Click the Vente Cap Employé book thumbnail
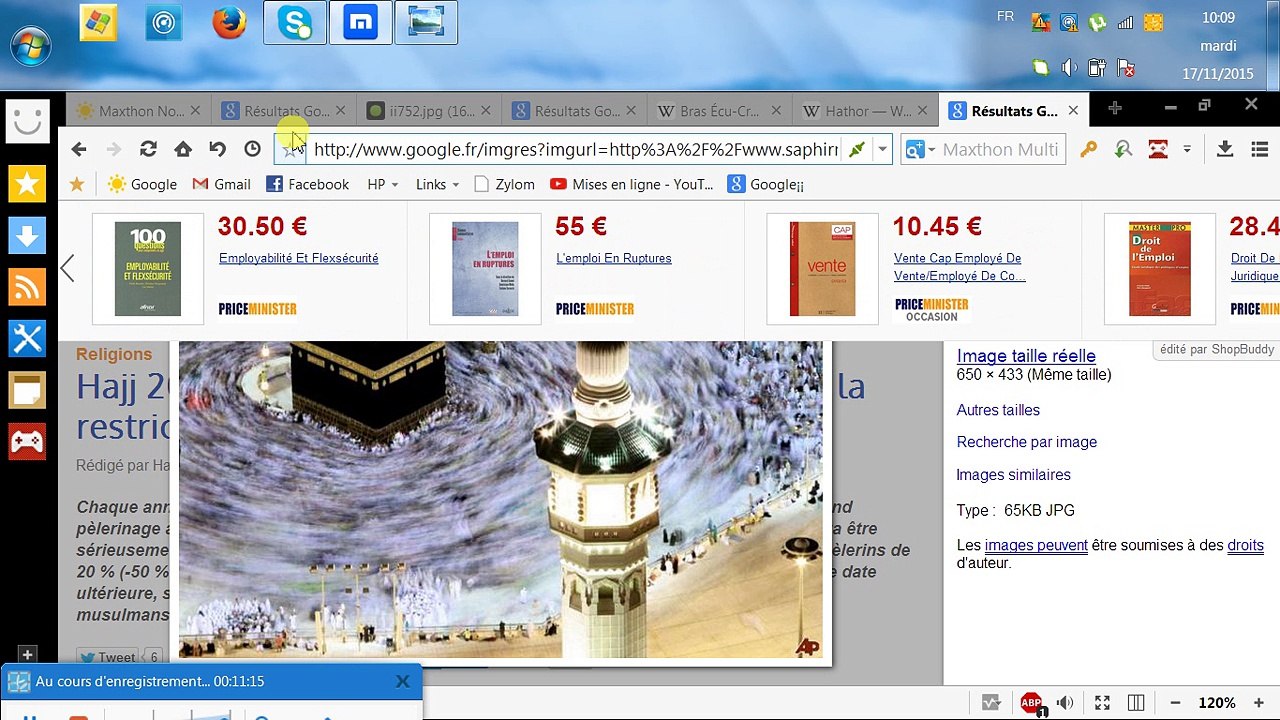The width and height of the screenshot is (1280, 720). pos(822,269)
